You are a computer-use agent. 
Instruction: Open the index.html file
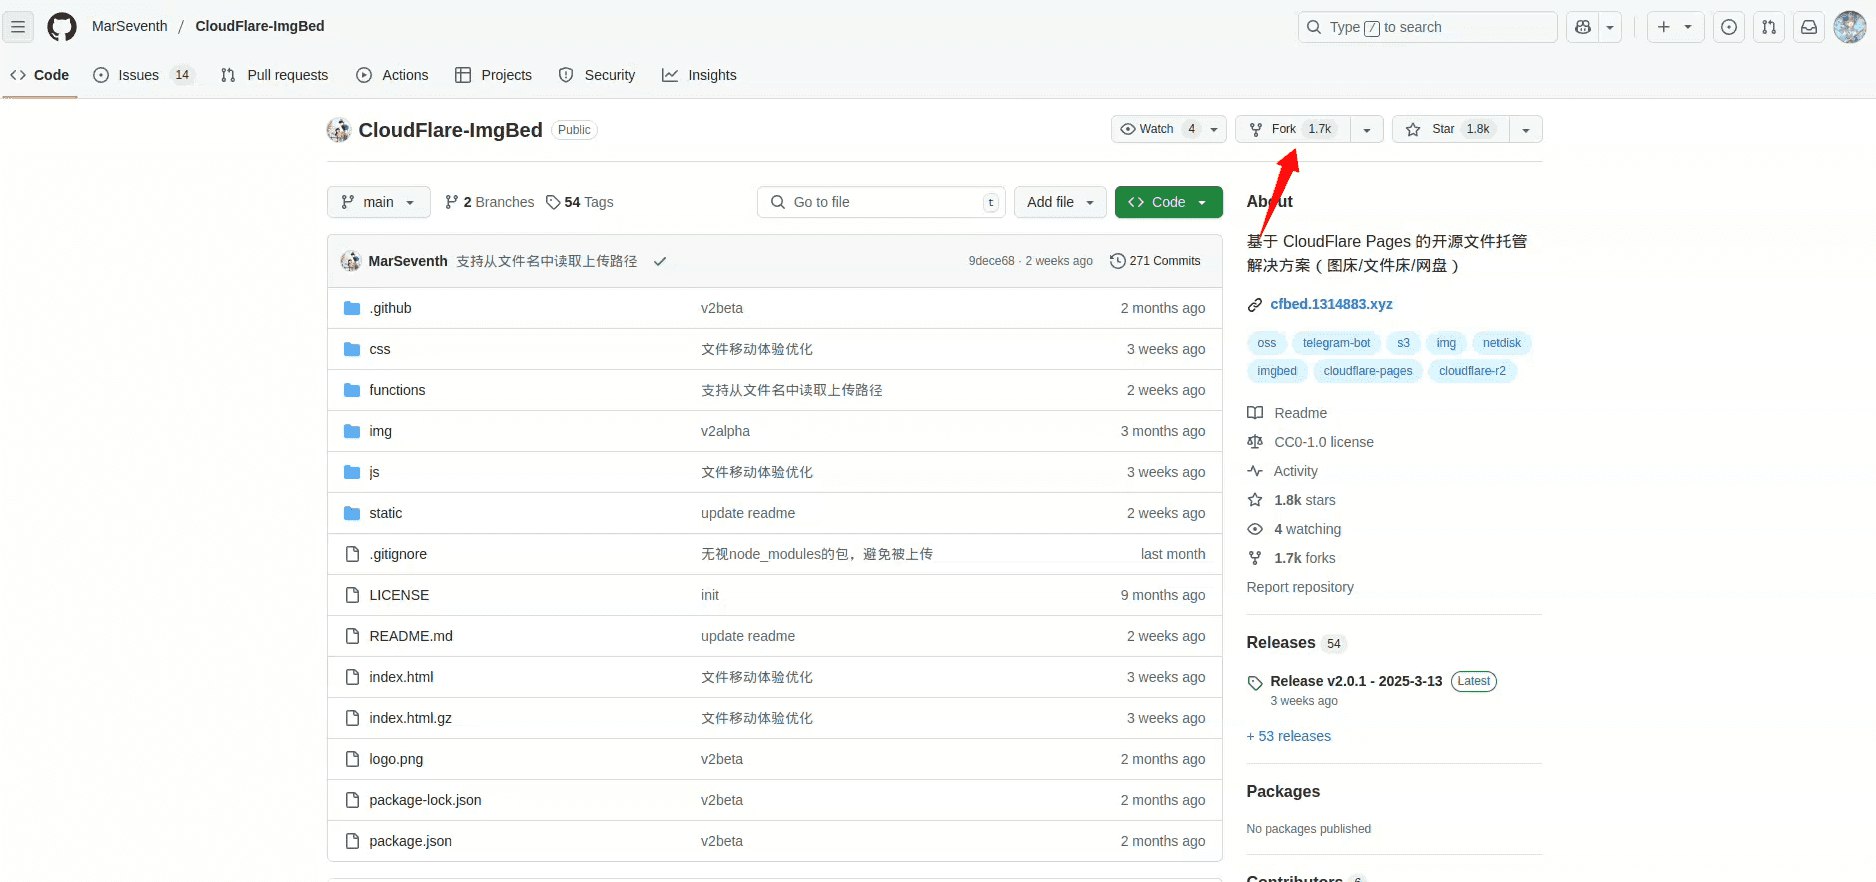[401, 677]
